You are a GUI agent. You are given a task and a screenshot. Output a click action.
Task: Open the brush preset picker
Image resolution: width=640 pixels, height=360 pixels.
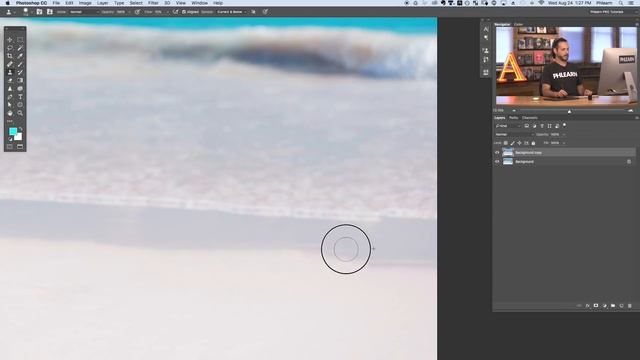tap(26, 12)
